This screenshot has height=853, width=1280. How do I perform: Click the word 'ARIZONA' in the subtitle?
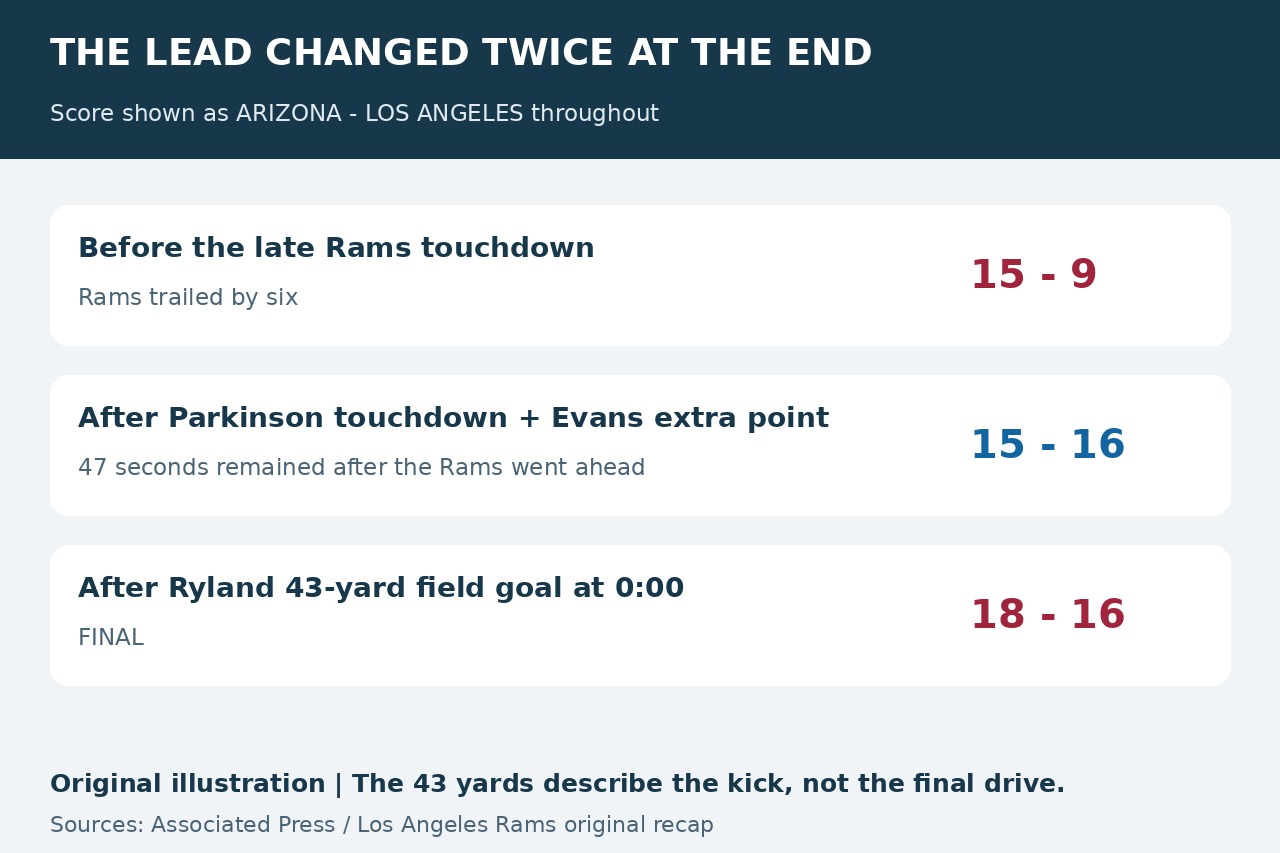coord(289,114)
